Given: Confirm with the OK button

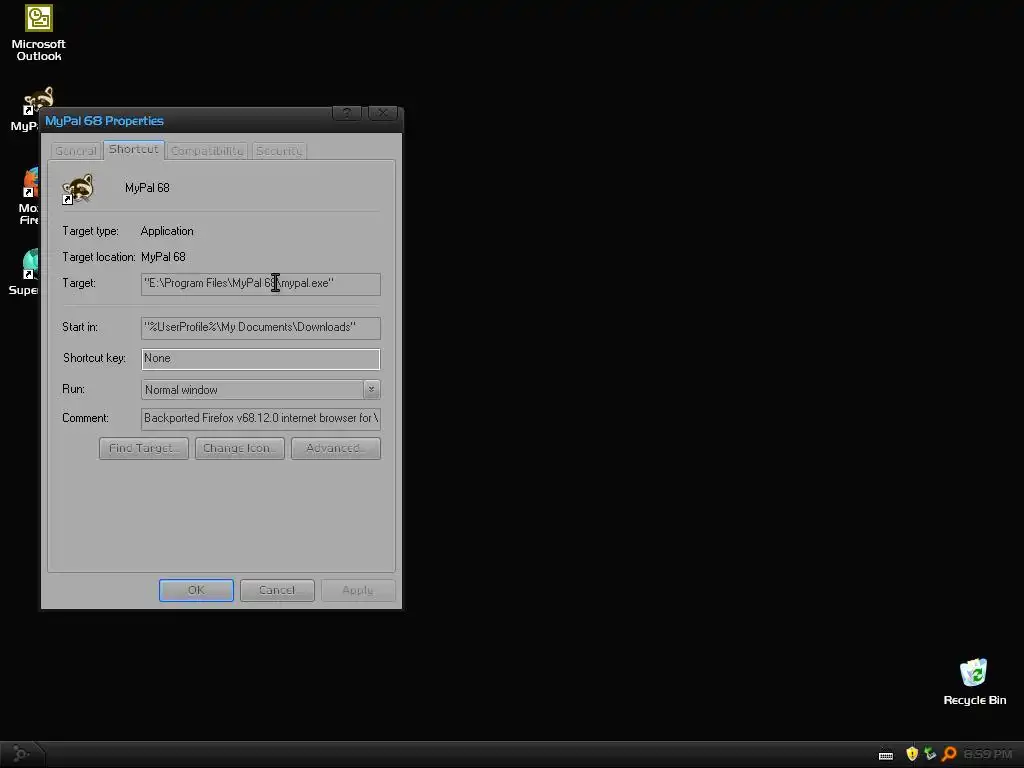Looking at the screenshot, I should 196,590.
